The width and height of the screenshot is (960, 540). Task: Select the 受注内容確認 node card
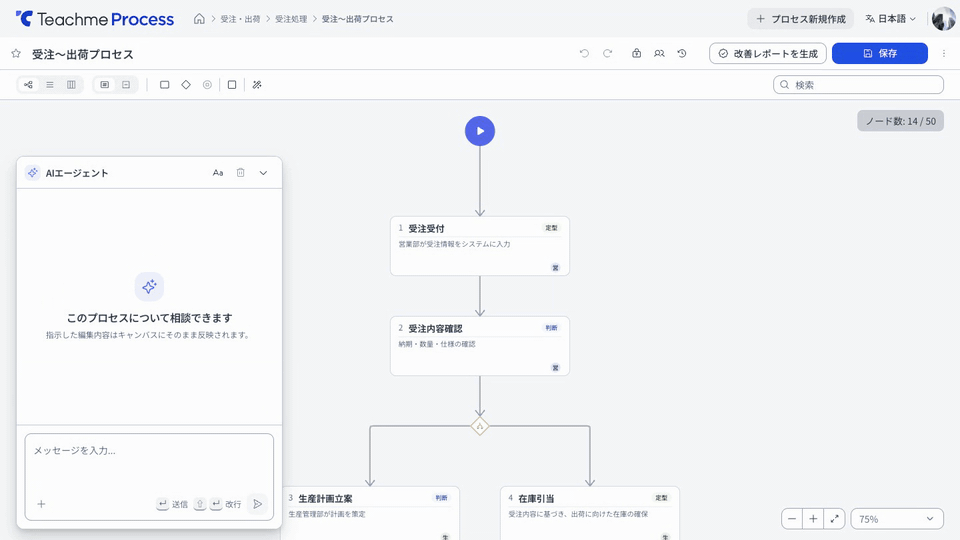pos(480,346)
